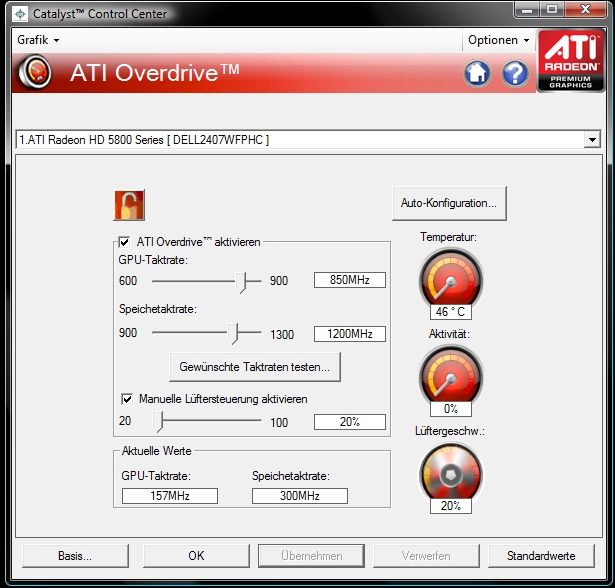The height and width of the screenshot is (588, 615).
Task: Click the Verwerfen button
Action: (x=426, y=556)
